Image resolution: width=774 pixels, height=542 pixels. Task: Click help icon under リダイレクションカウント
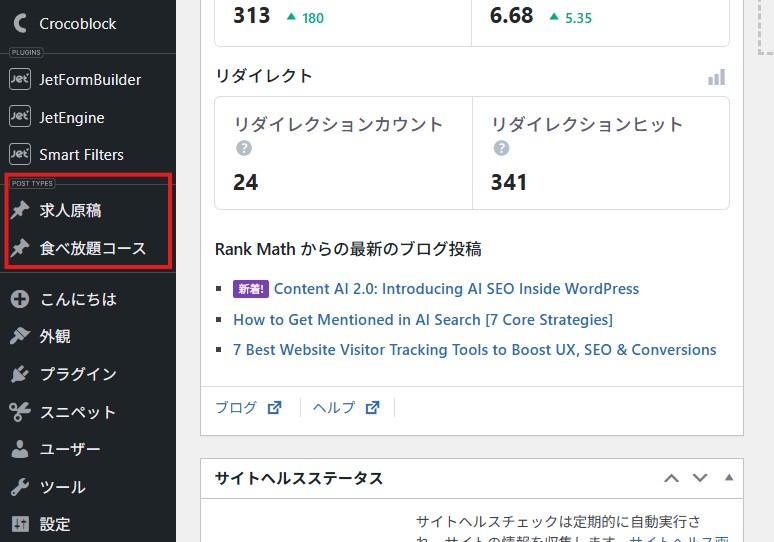pos(244,149)
